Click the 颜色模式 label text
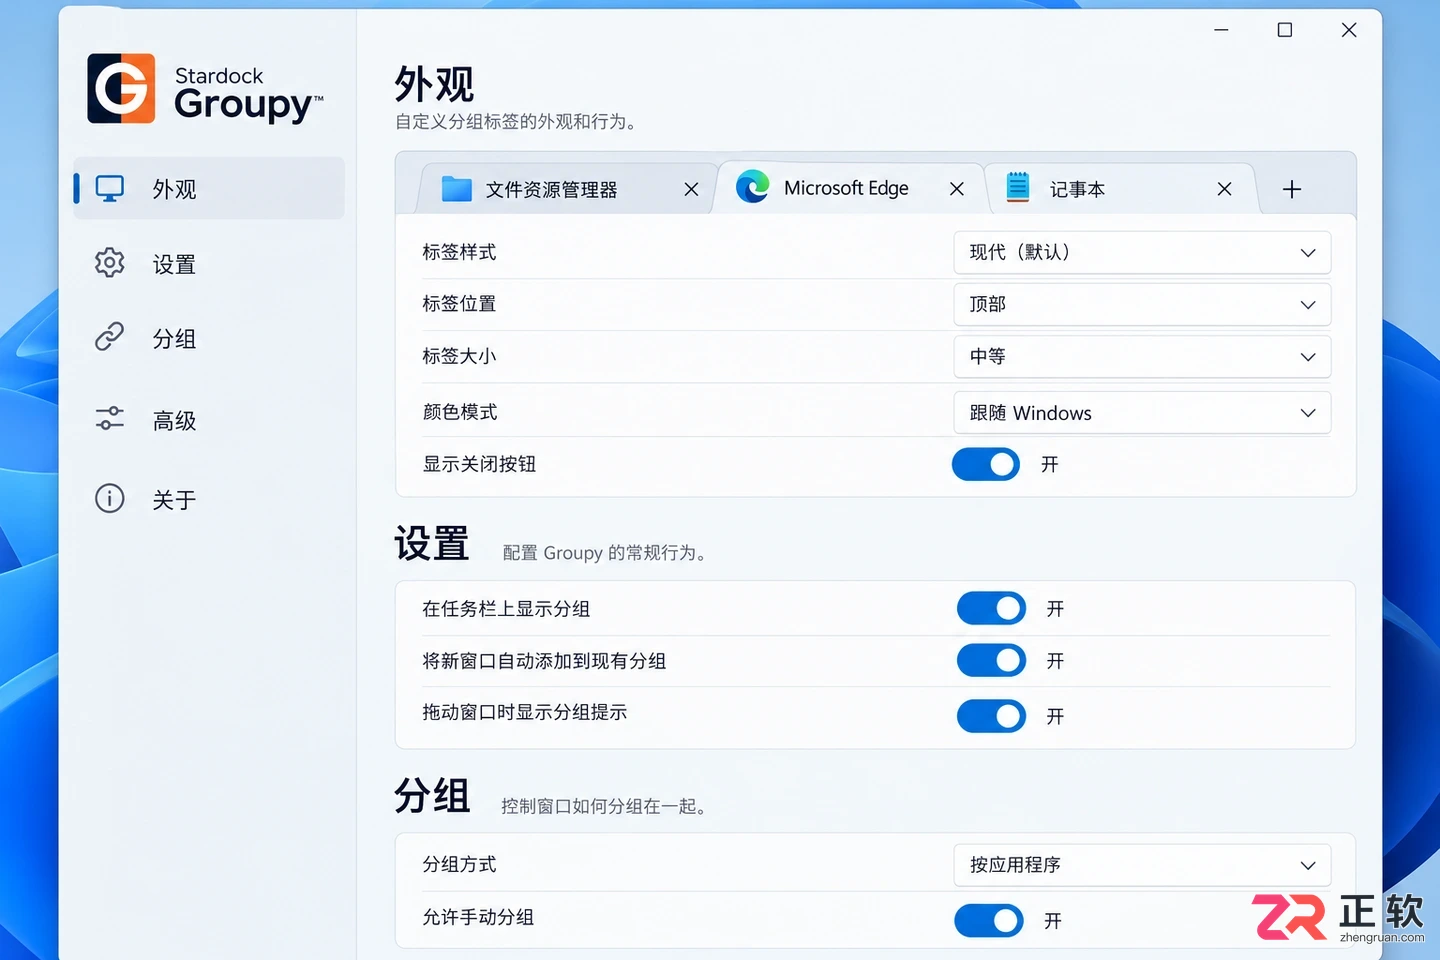 click(459, 412)
